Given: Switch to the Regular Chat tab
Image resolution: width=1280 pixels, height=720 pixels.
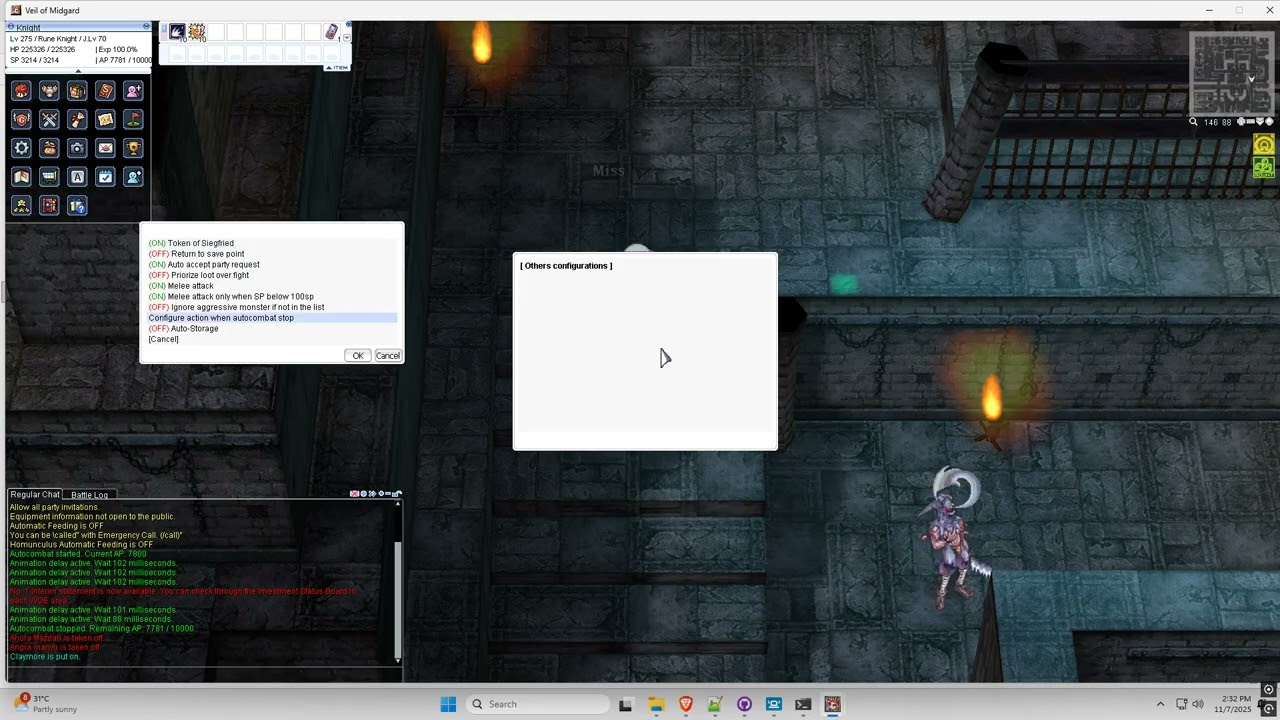Looking at the screenshot, I should (35, 495).
